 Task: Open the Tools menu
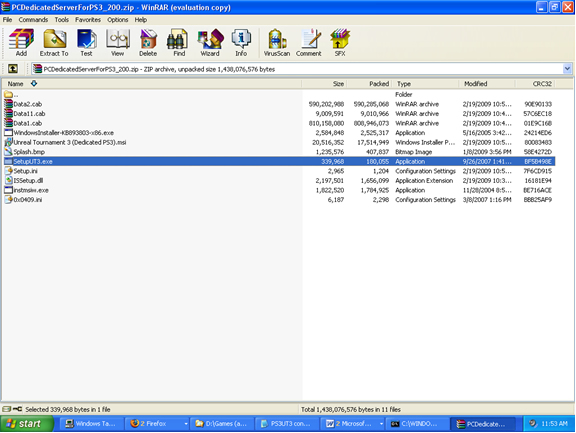(x=62, y=20)
